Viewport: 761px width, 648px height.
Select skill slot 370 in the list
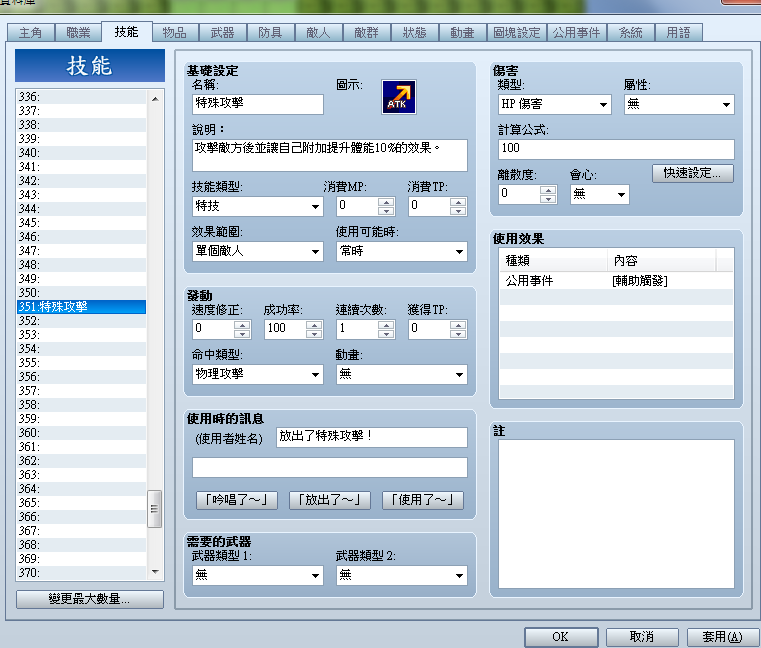(81, 573)
